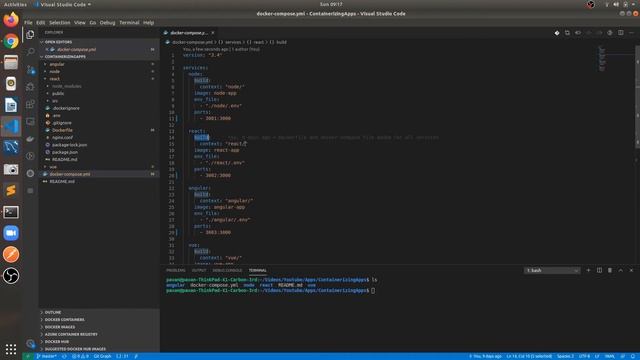Select docker-compose.yml in the explorer tree
Screen dimensions: 640x360
(99, 174)
